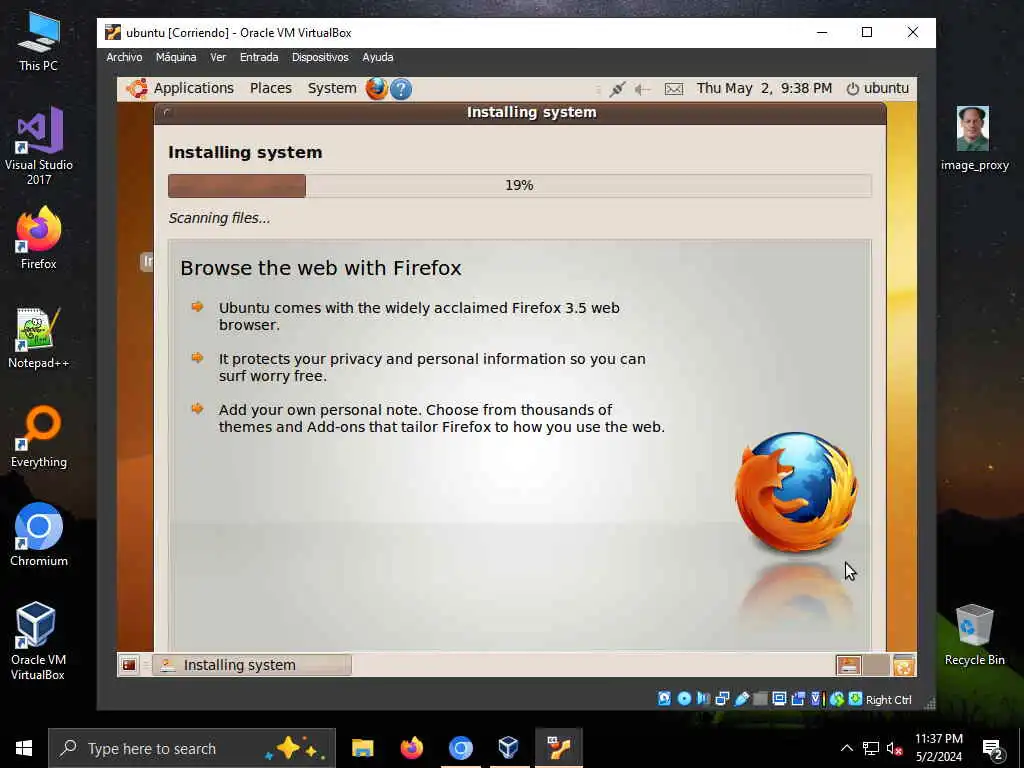This screenshot has height=768, width=1024.
Task: Select the Chromium desktop shortcut
Action: 39,535
